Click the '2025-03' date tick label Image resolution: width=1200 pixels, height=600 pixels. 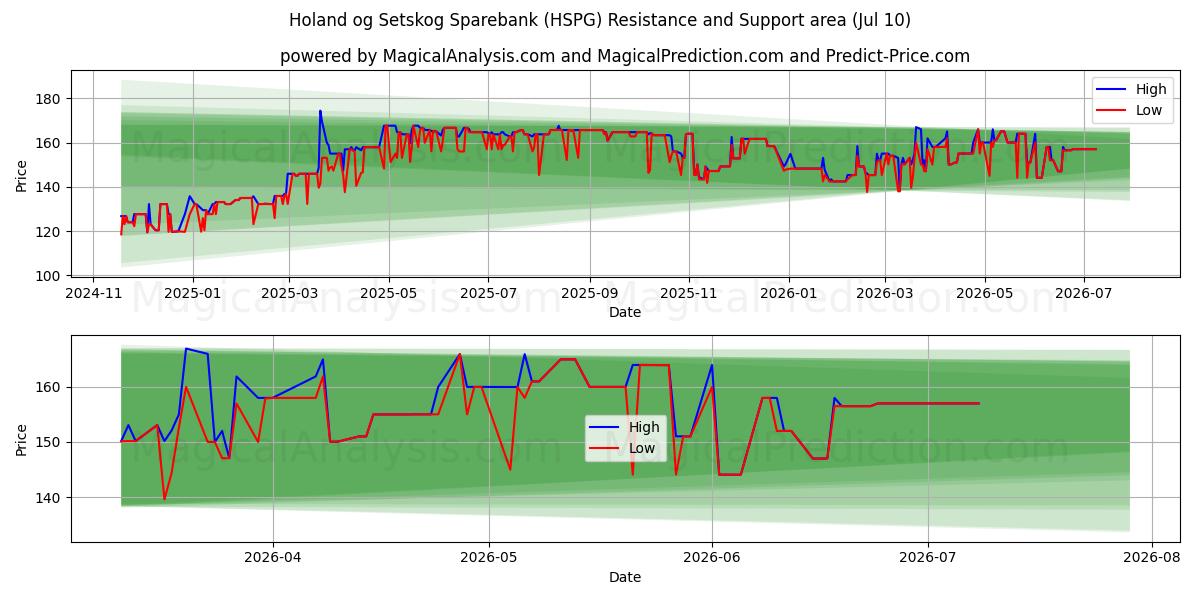coord(289,294)
